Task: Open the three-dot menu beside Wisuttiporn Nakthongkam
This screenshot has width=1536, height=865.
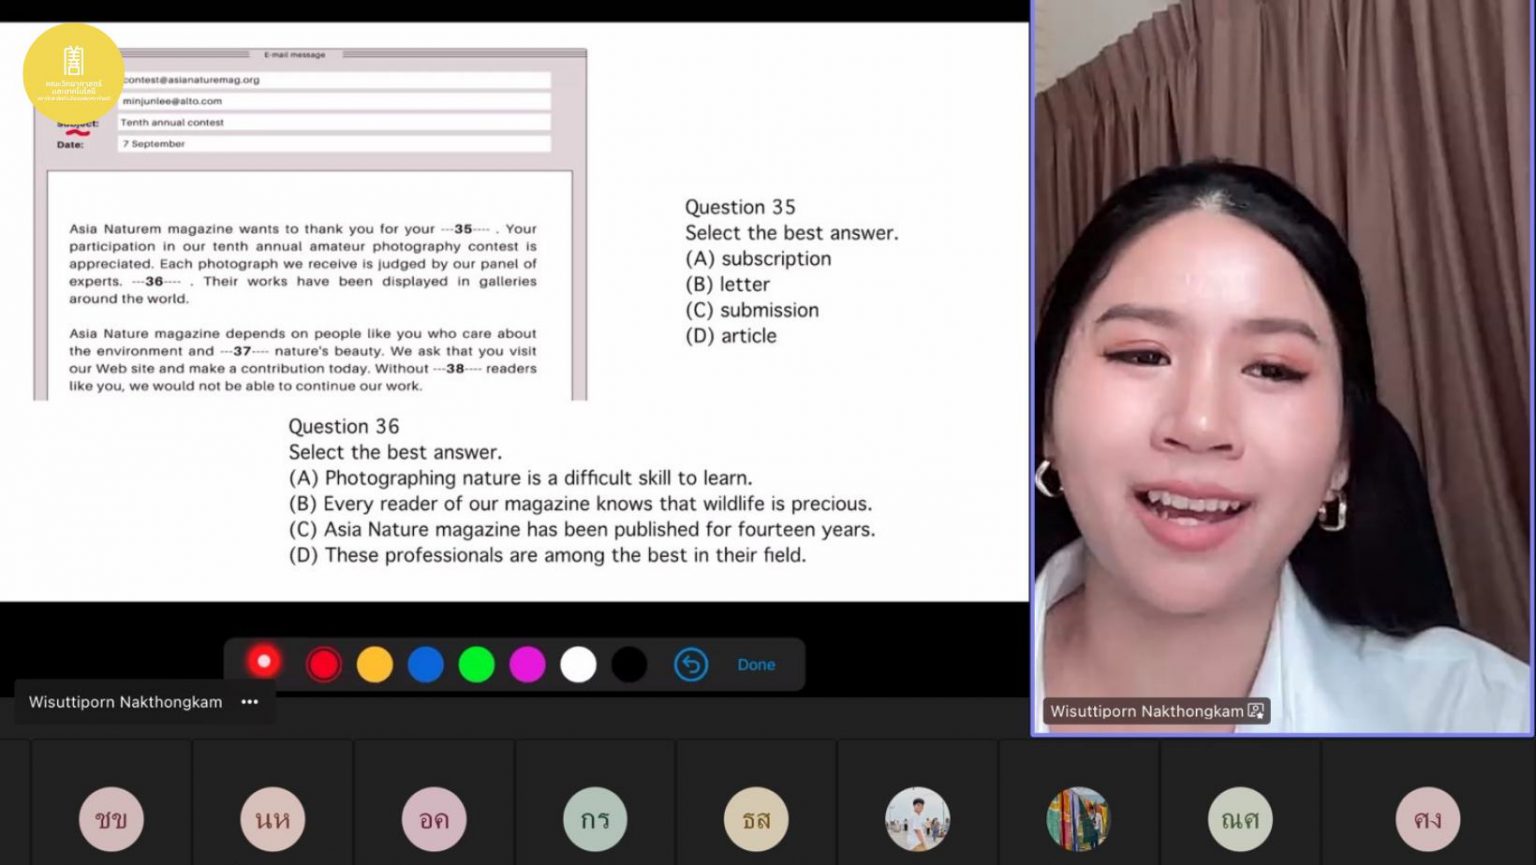Action: pos(250,702)
